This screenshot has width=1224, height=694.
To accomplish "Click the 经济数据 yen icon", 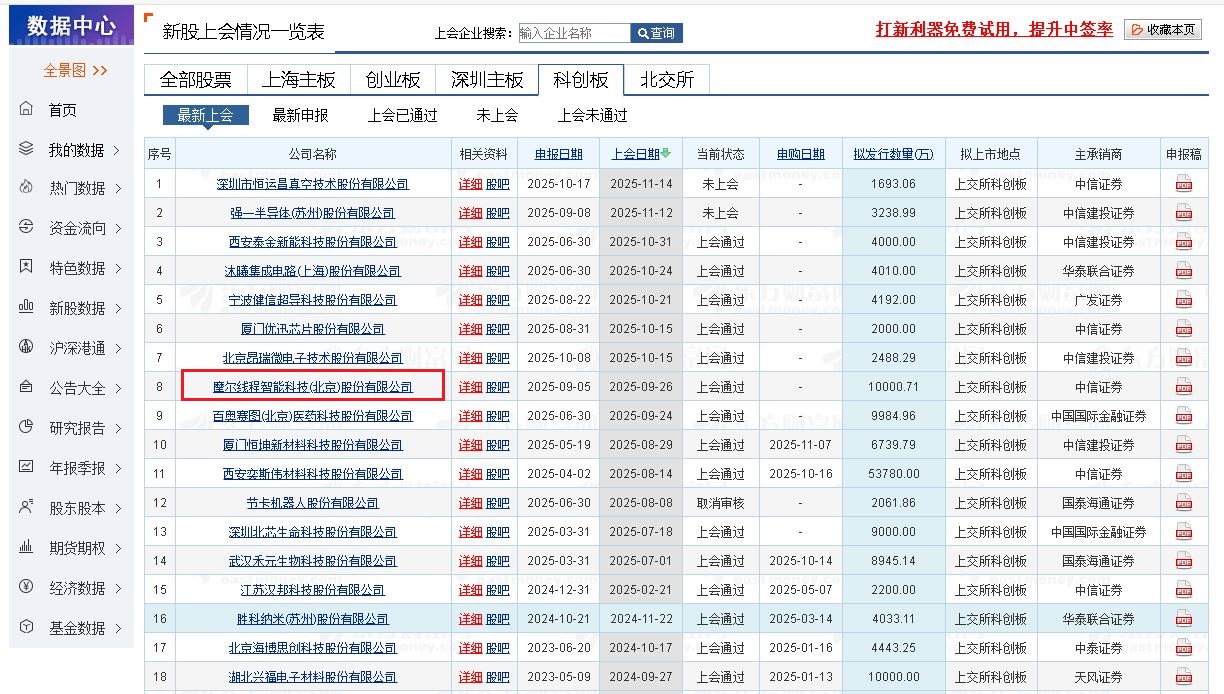I will click(27, 588).
